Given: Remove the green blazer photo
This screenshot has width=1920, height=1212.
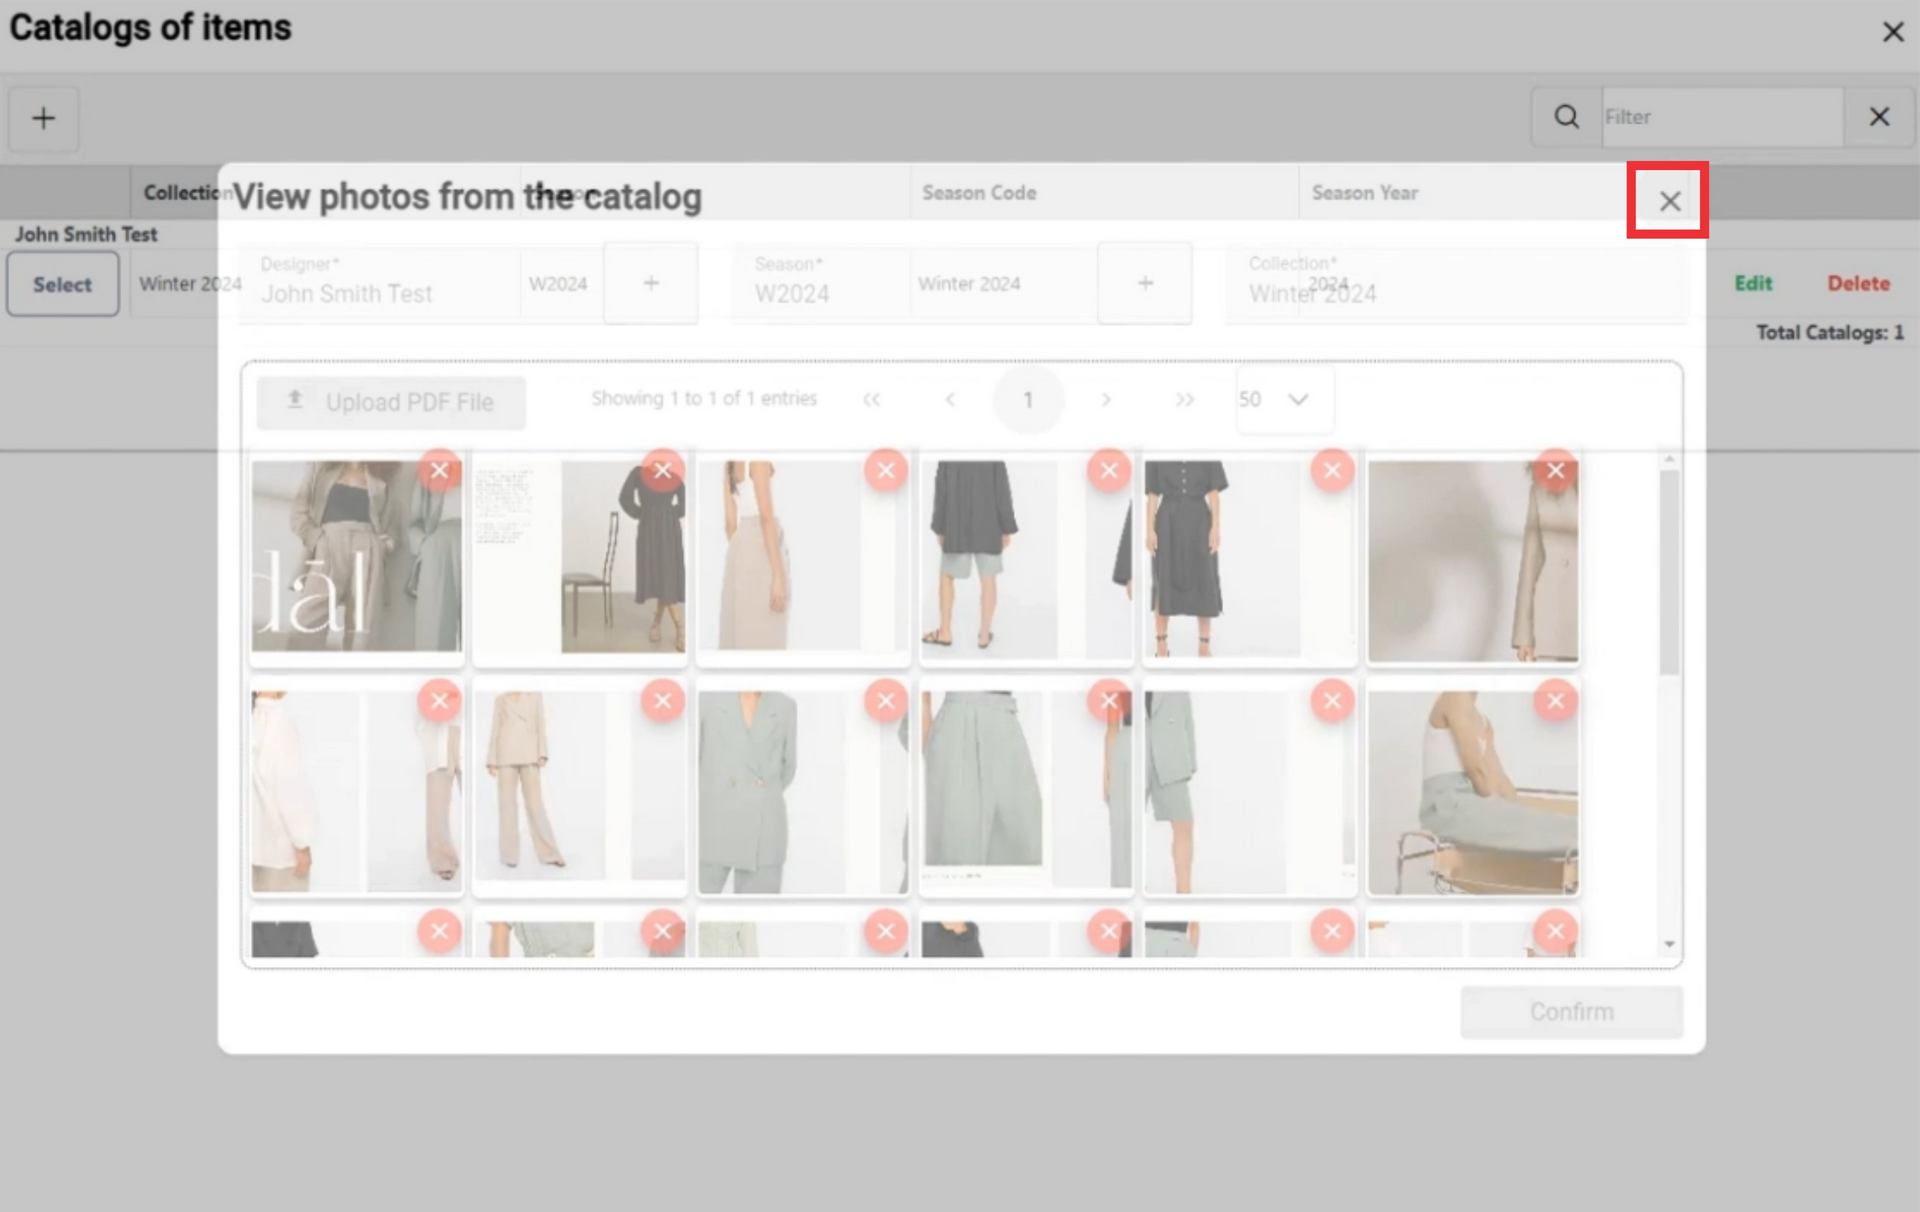Looking at the screenshot, I should tap(886, 701).
